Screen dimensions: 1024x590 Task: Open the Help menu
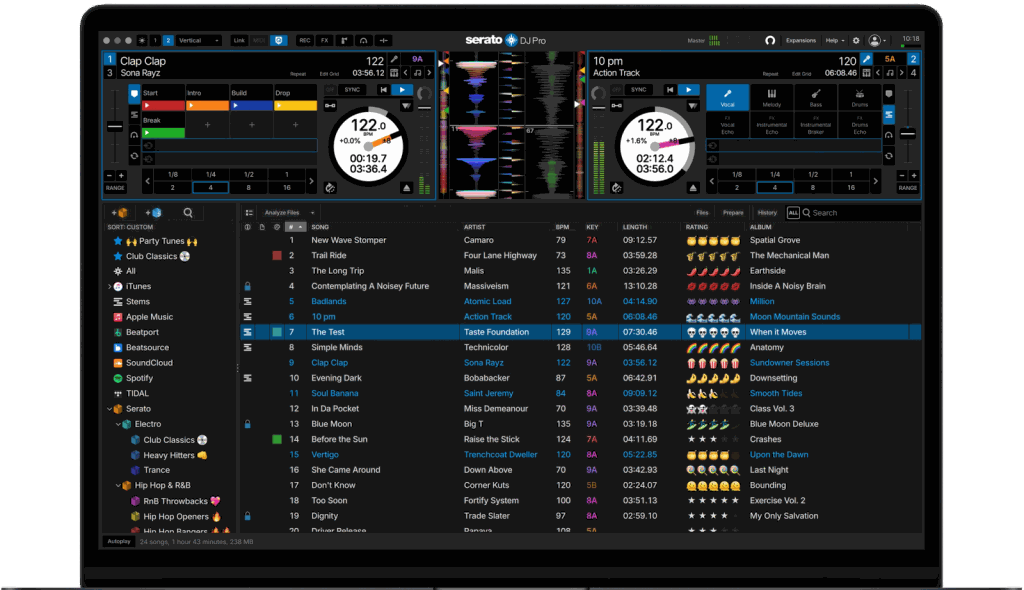pos(835,41)
